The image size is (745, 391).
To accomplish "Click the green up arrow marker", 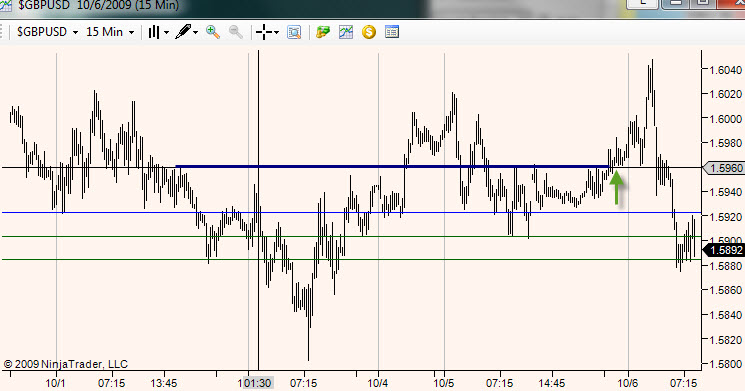I will [616, 187].
